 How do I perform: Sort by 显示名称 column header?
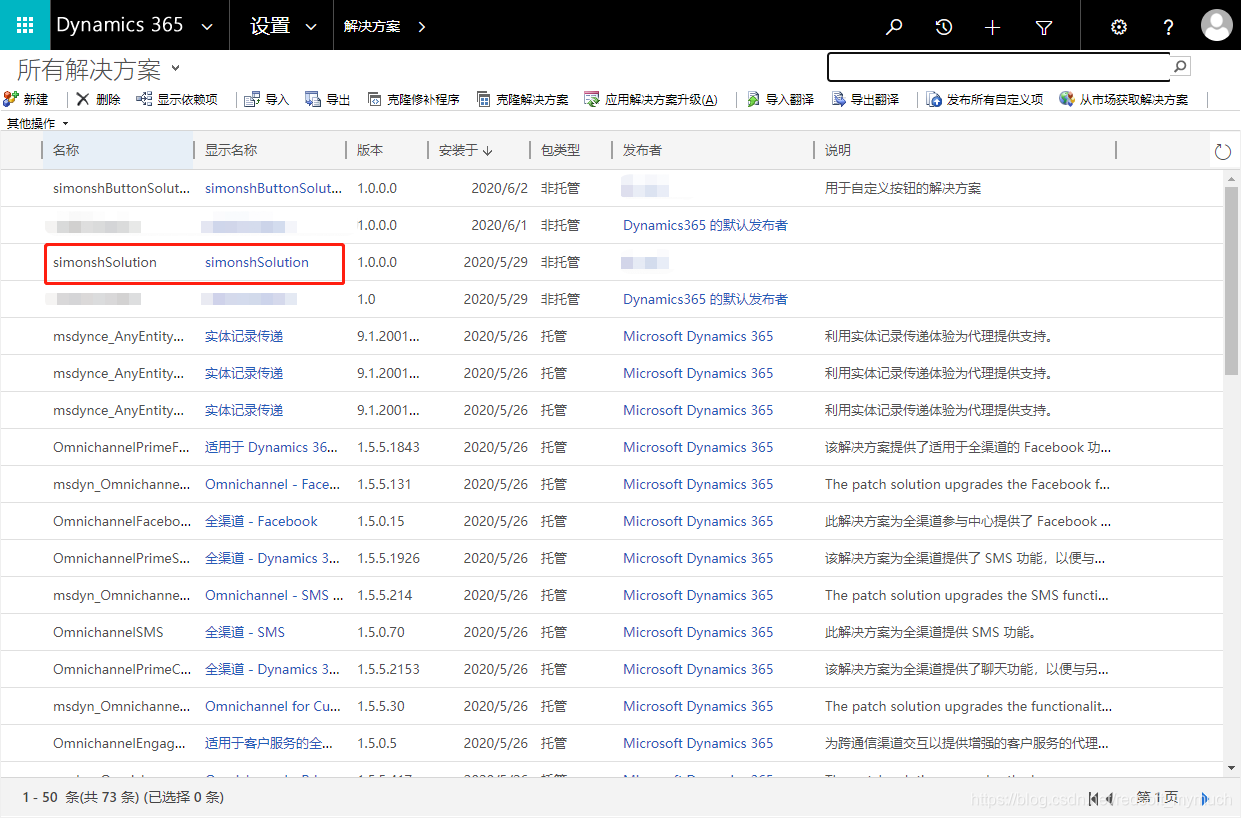(231, 150)
